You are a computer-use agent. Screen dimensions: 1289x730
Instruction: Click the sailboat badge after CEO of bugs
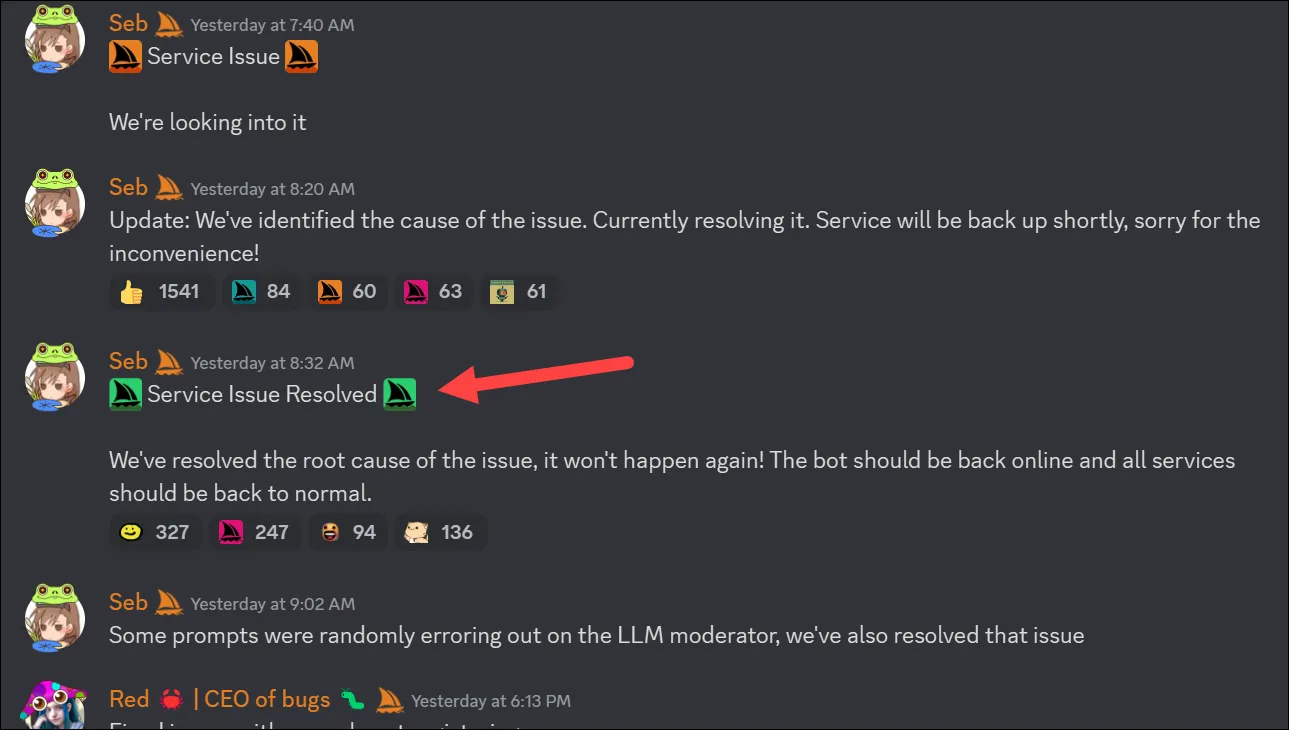pos(390,700)
